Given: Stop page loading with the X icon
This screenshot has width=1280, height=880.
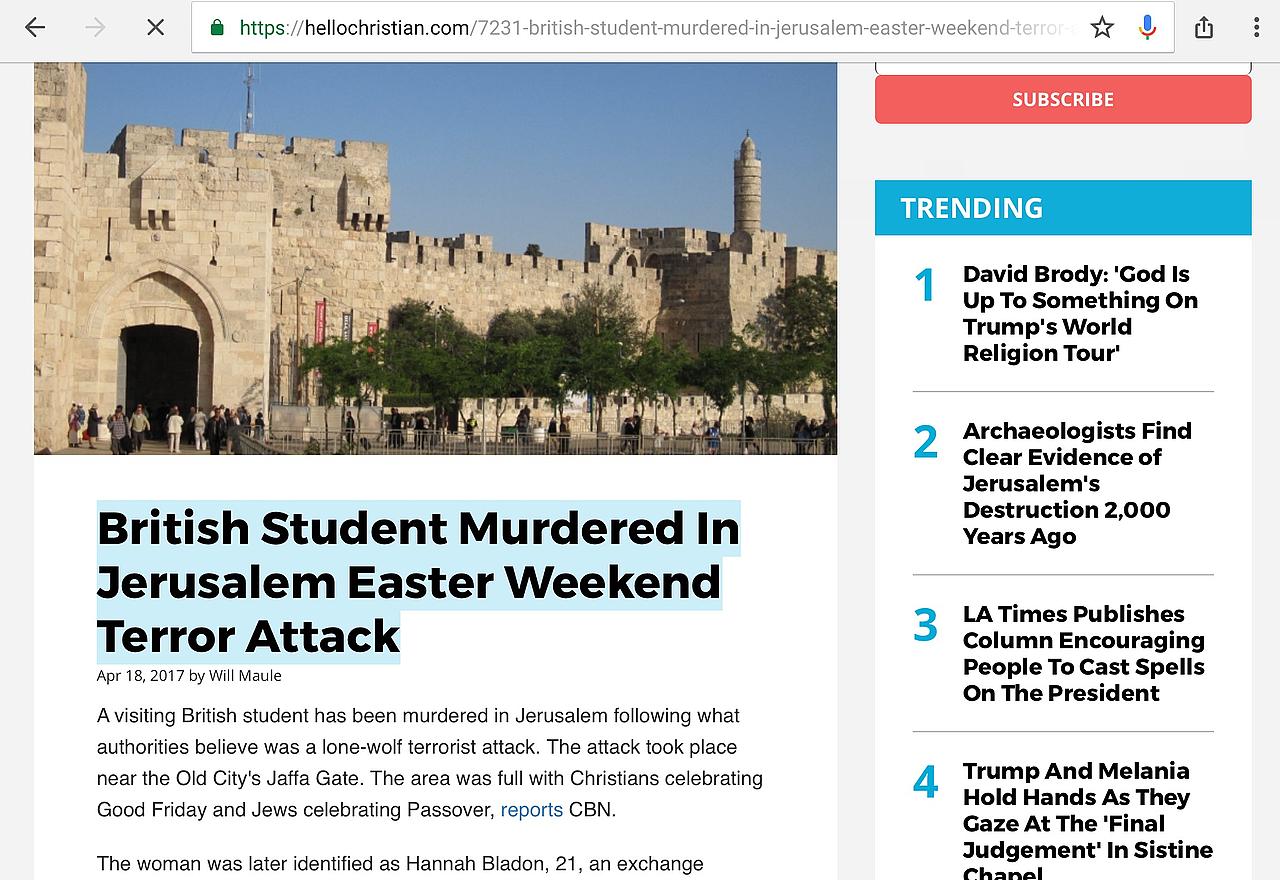Looking at the screenshot, I should point(155,28).
